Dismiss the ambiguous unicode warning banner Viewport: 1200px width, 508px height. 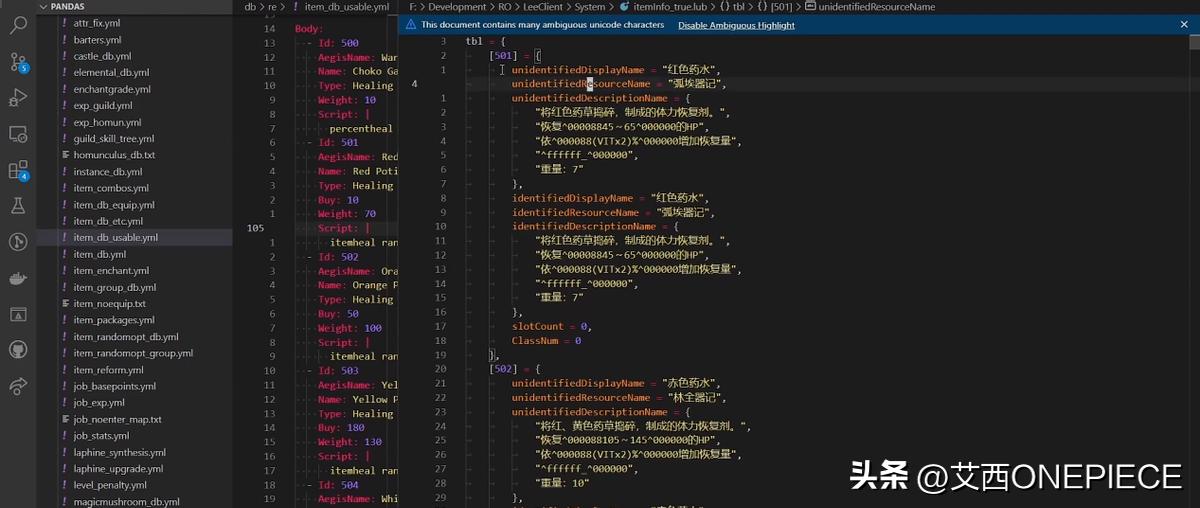click(x=1186, y=25)
